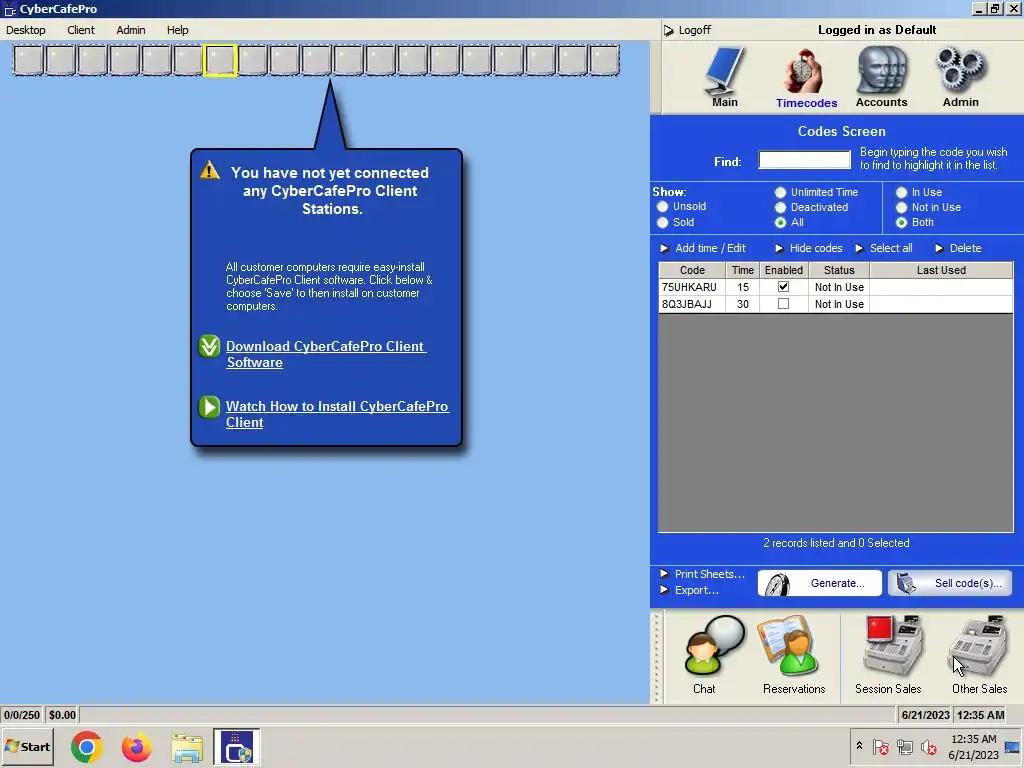
Task: Select the Deactivated radio button
Action: [x=780, y=208]
